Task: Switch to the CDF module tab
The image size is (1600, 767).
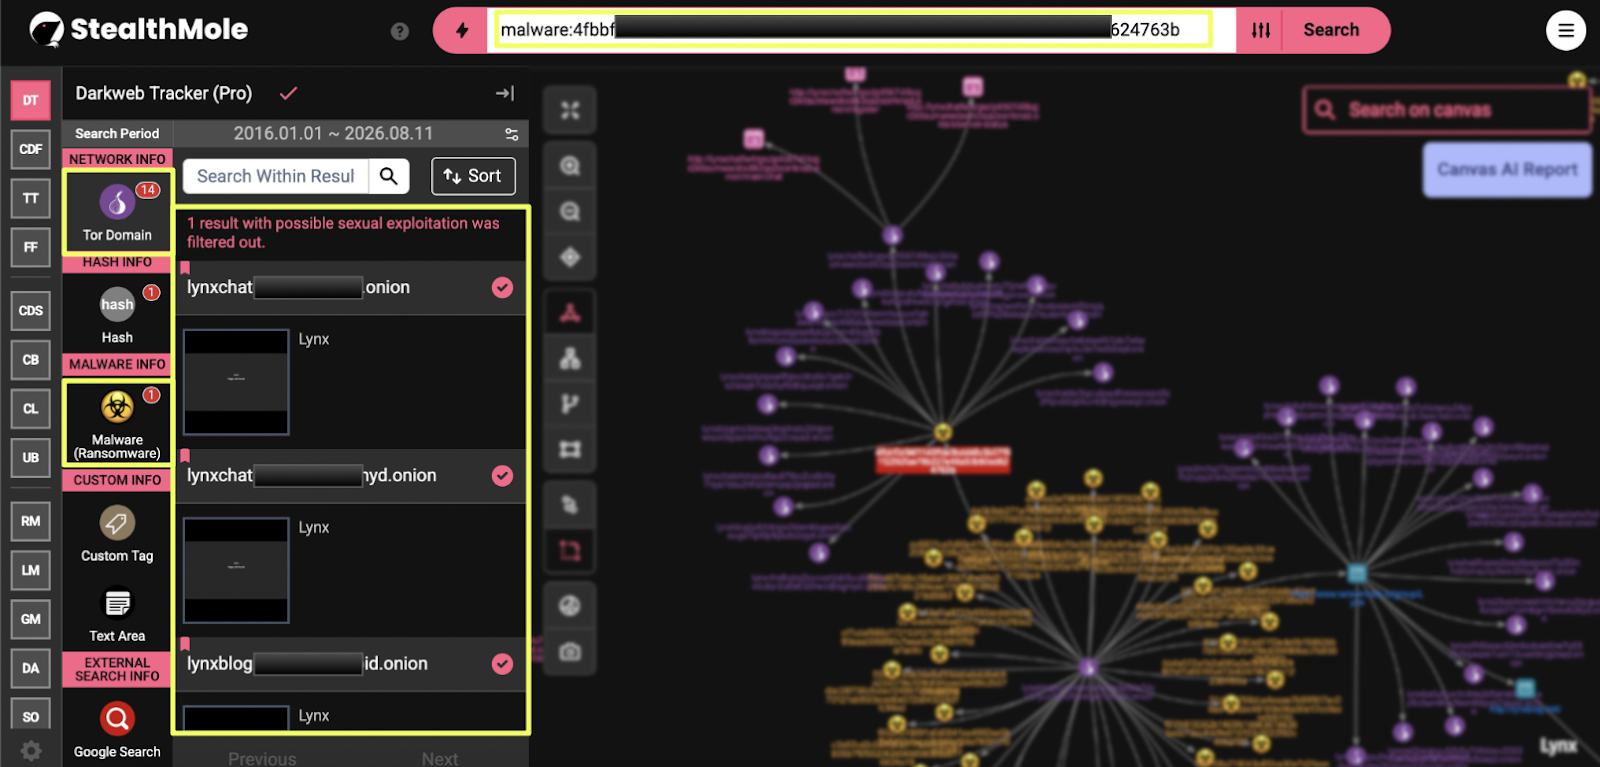Action: click(x=31, y=149)
